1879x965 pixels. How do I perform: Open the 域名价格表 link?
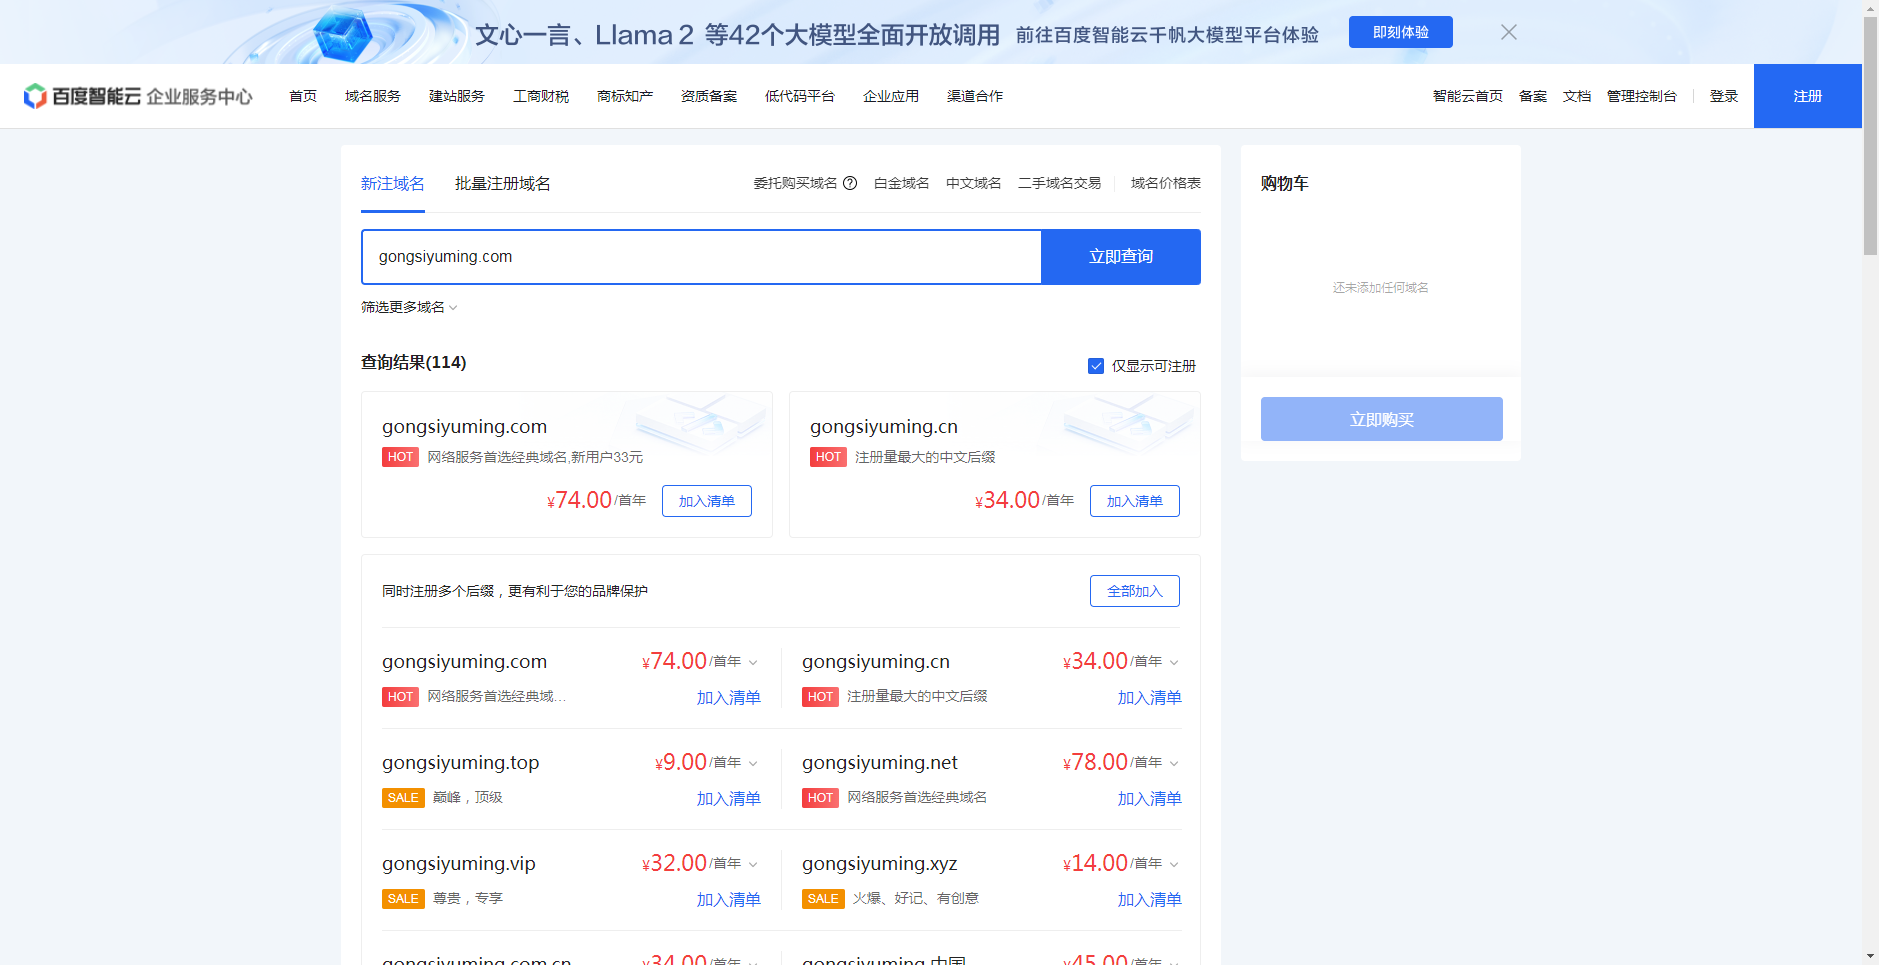pos(1164,183)
